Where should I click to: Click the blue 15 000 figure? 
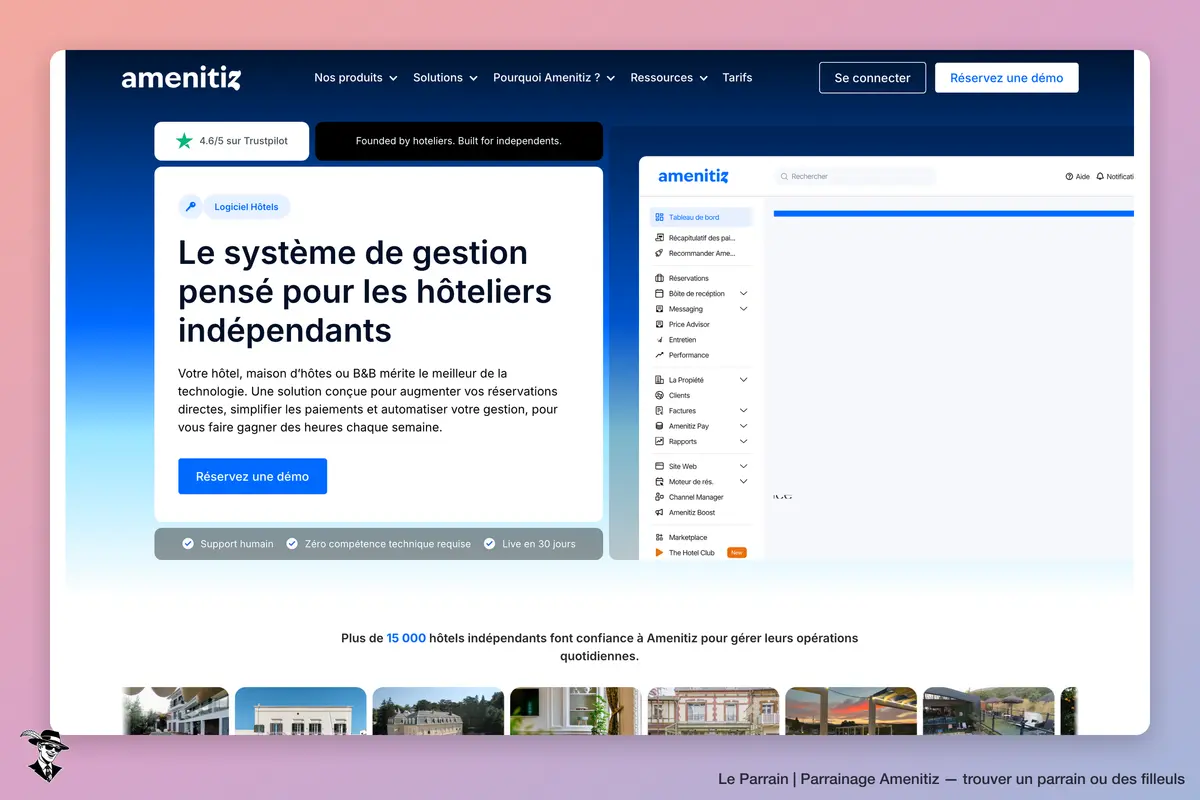coord(406,638)
